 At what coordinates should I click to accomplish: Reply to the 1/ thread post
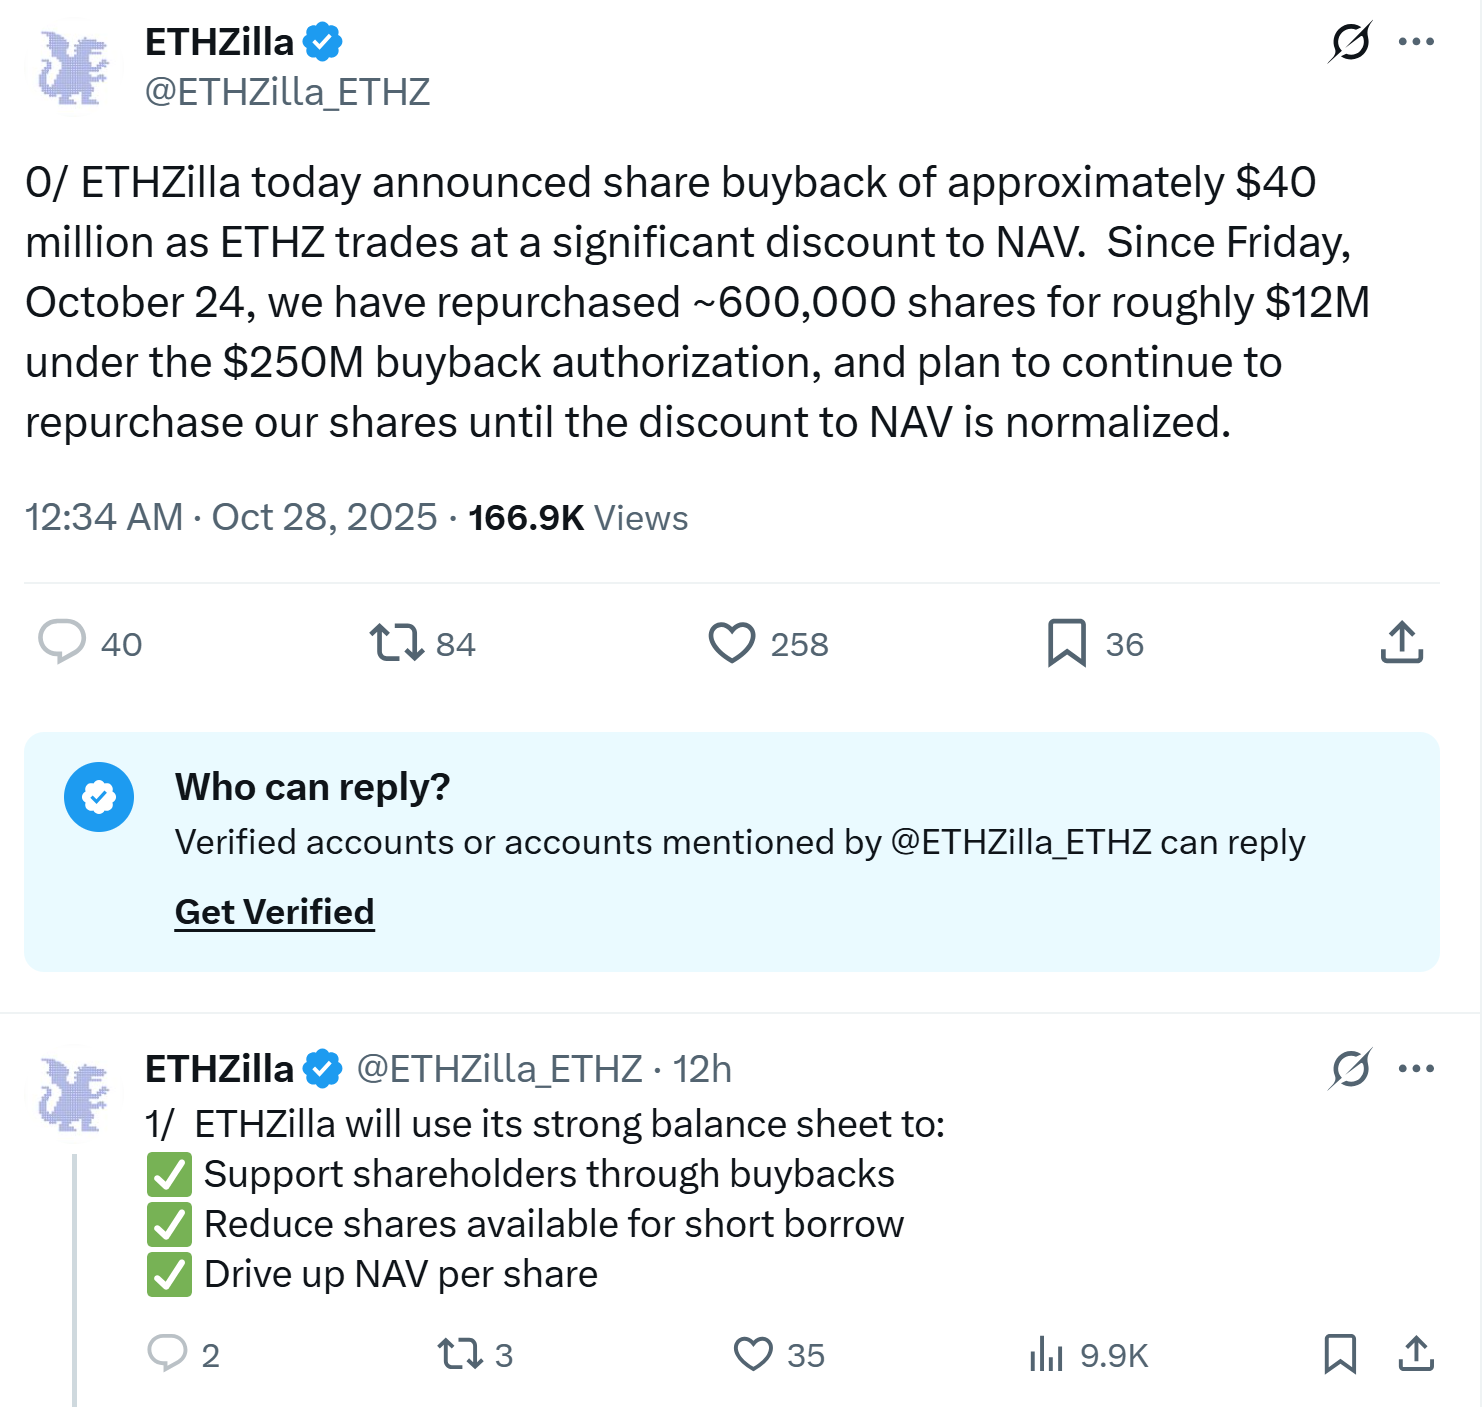coord(168,1353)
